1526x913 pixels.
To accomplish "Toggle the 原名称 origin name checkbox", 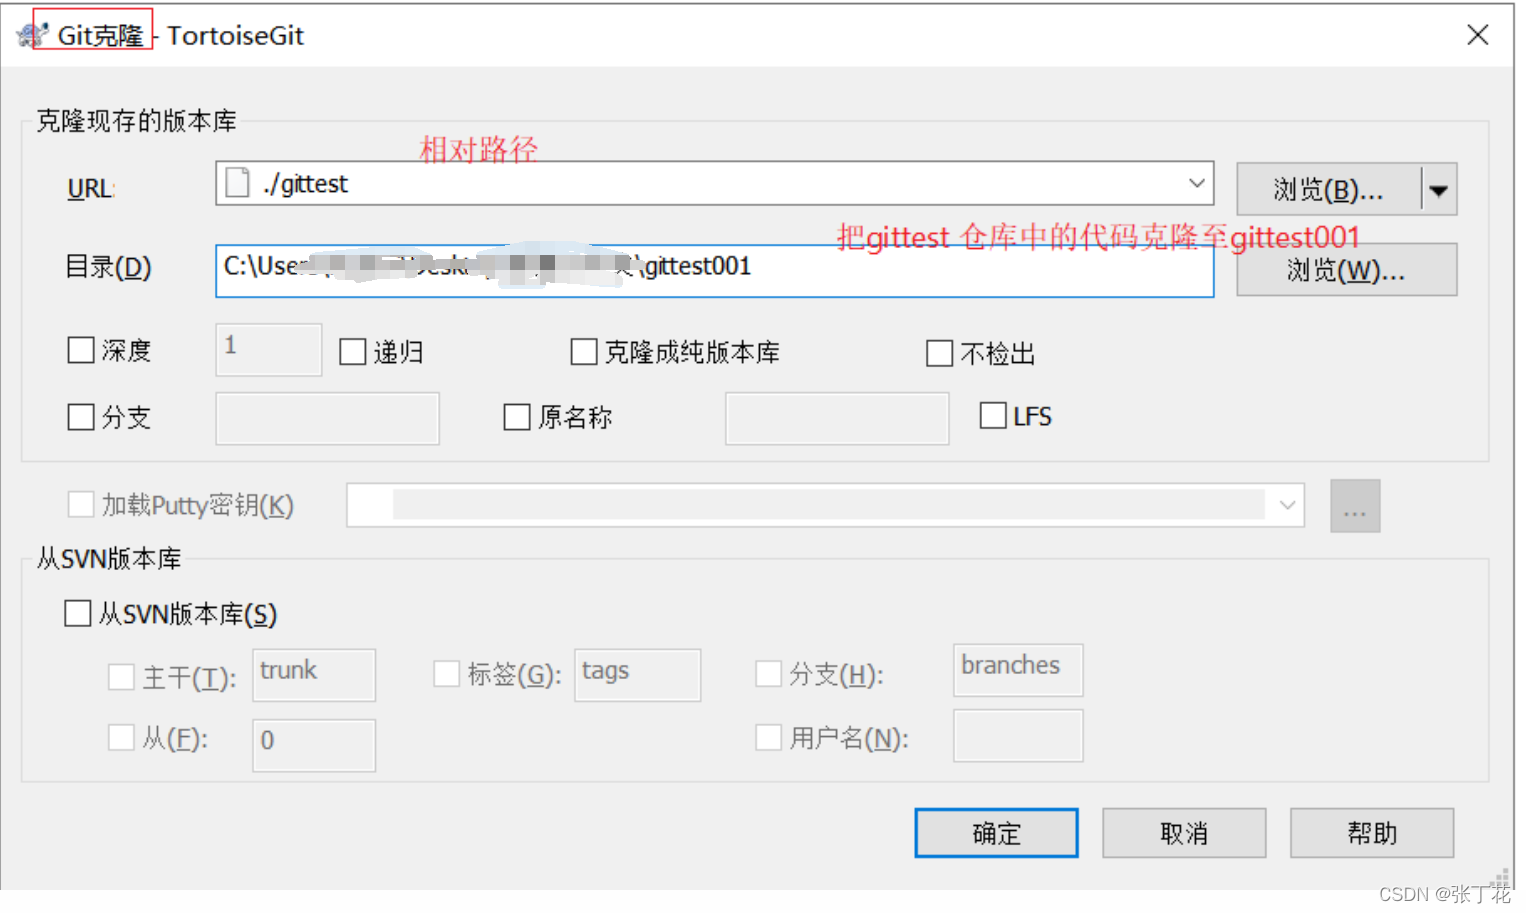I will coord(517,417).
